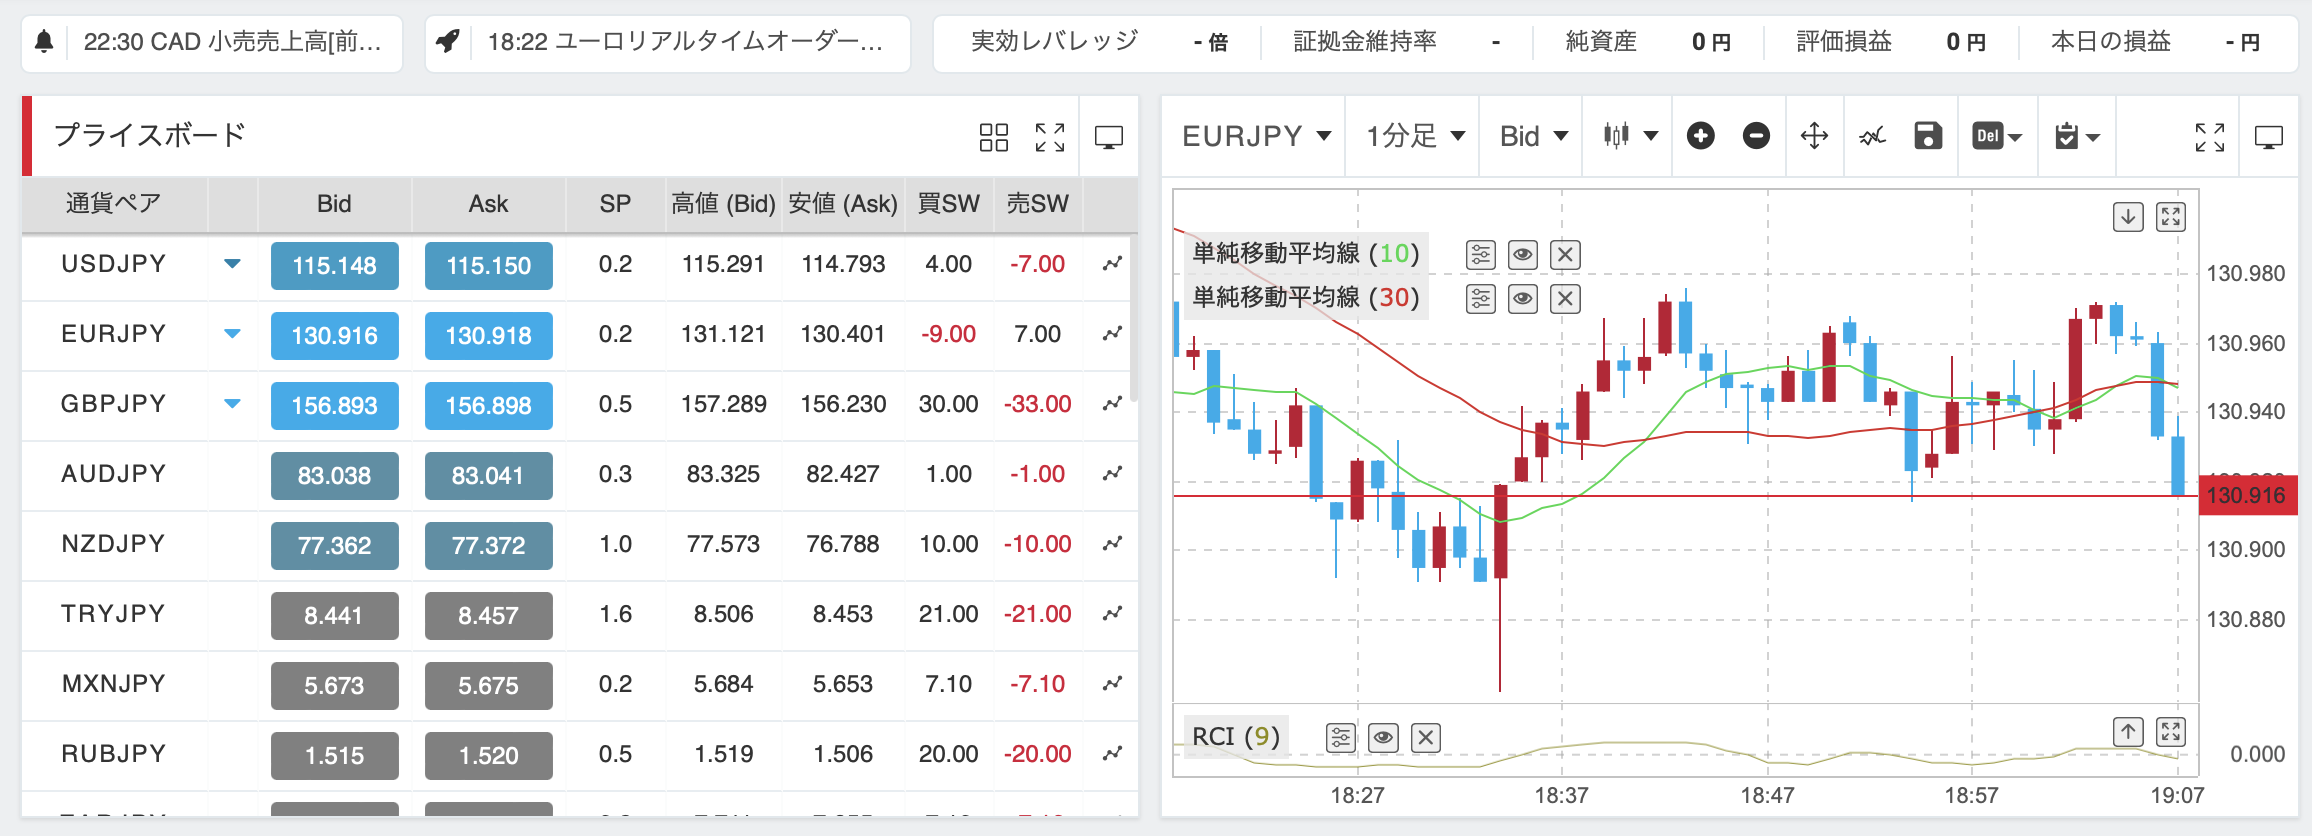
Task: Hide the RCI (9) indicator
Action: [x=1383, y=737]
